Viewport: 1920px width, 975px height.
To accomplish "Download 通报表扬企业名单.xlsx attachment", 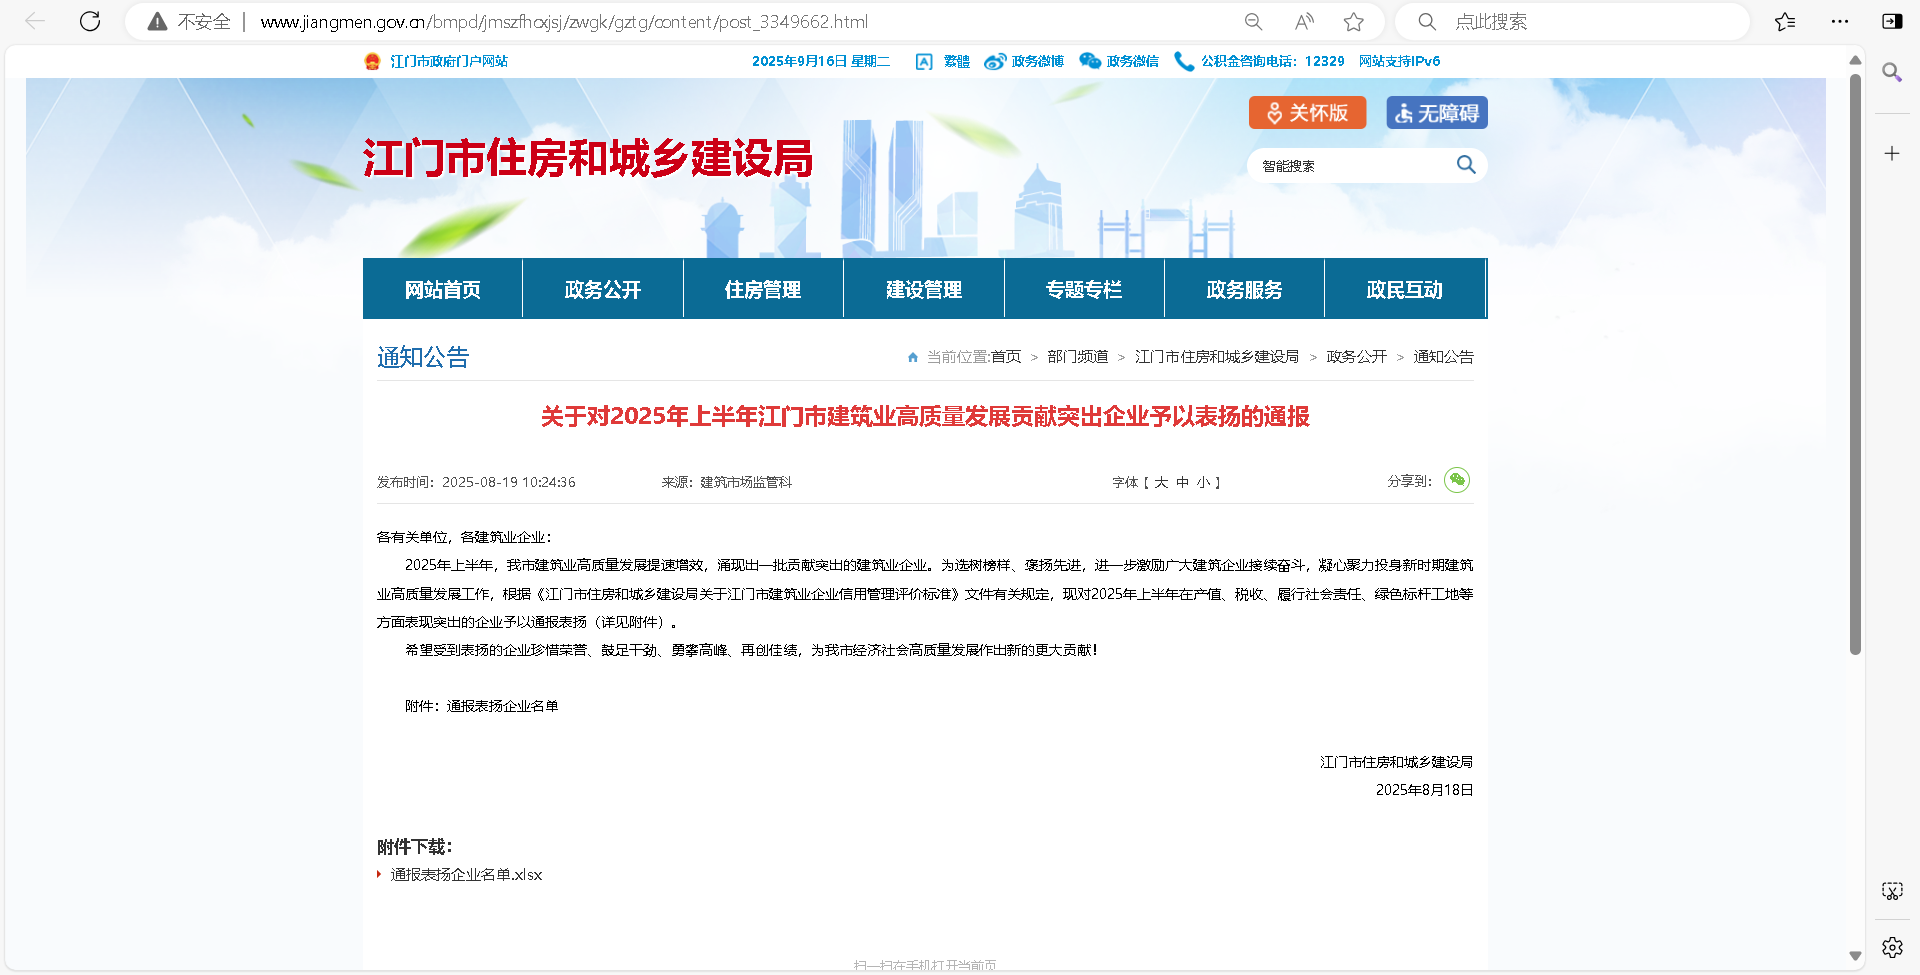I will [466, 874].
